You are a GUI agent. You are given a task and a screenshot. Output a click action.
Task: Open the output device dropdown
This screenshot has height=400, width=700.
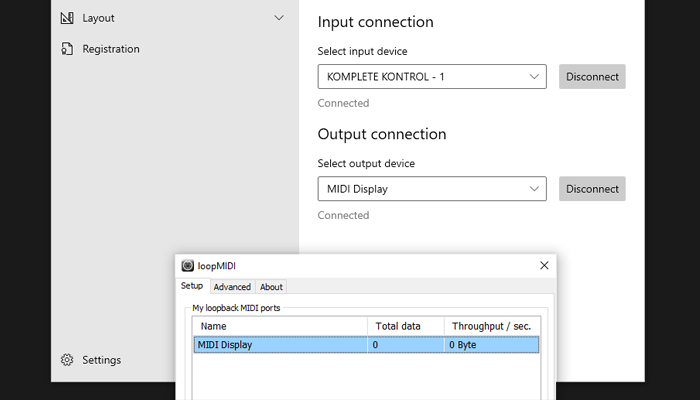432,188
